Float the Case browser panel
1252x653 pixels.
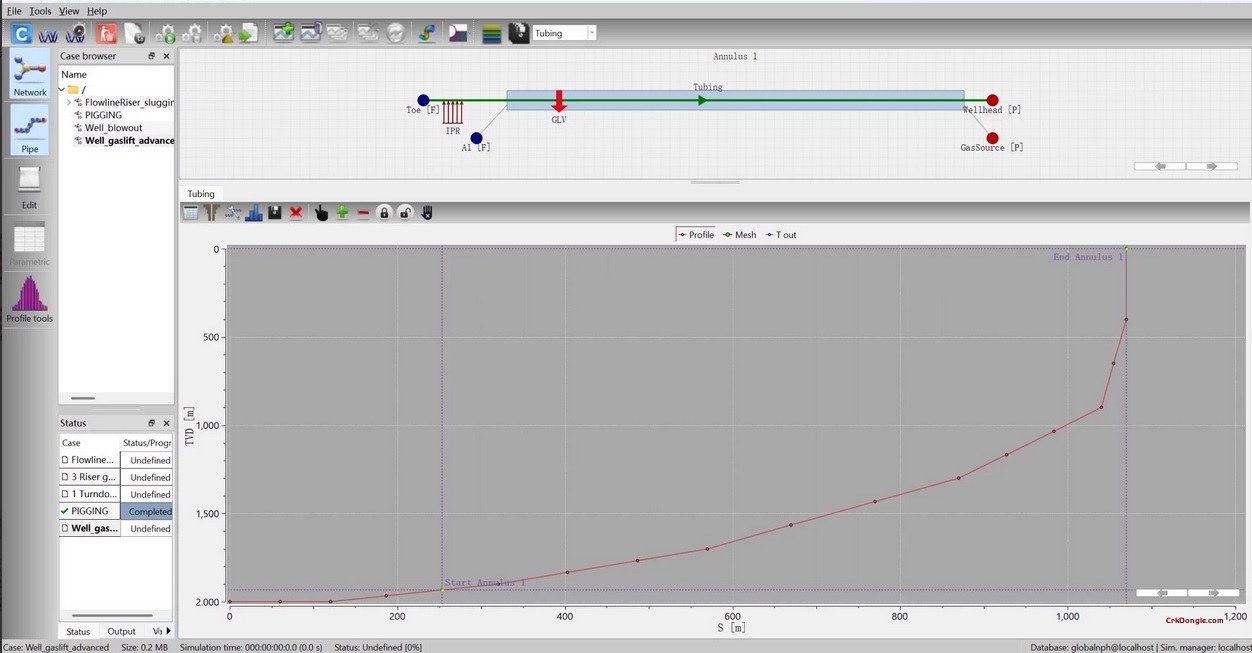[x=152, y=56]
